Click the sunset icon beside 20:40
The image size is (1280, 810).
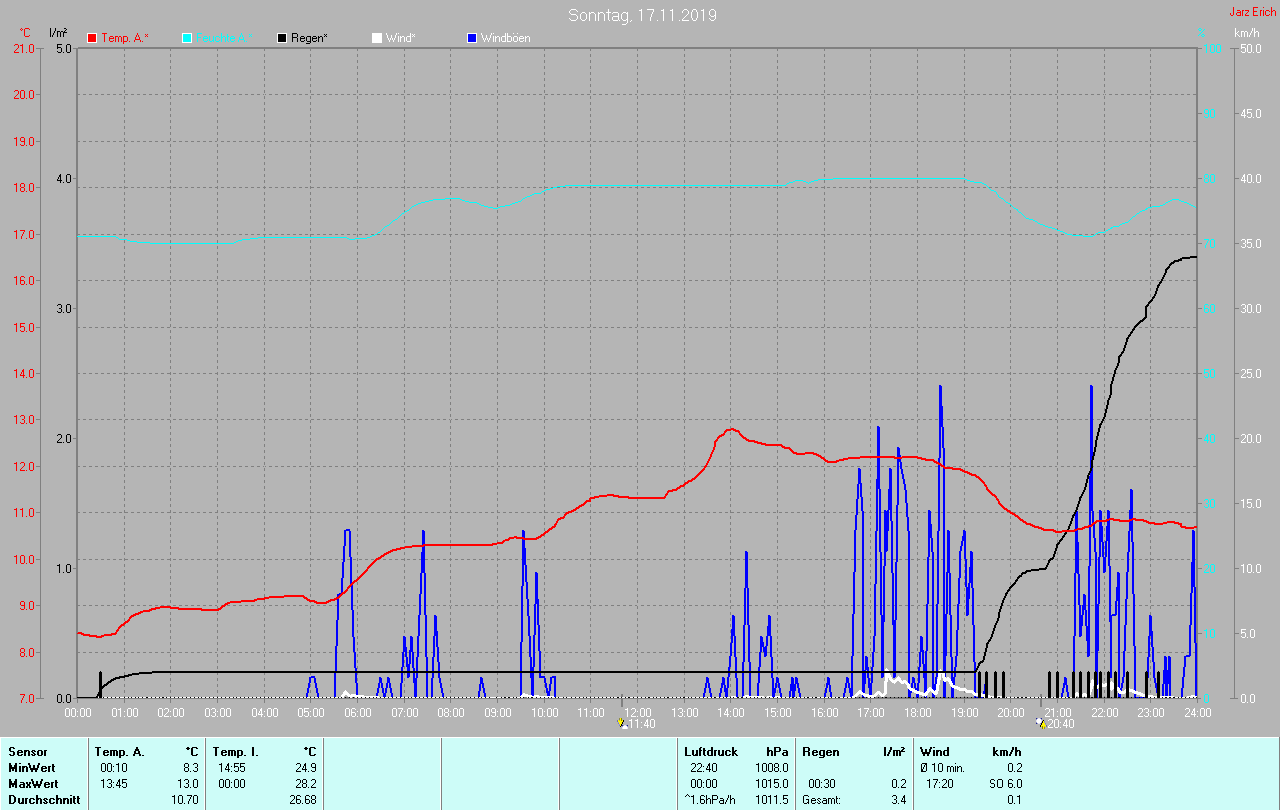coord(1042,722)
